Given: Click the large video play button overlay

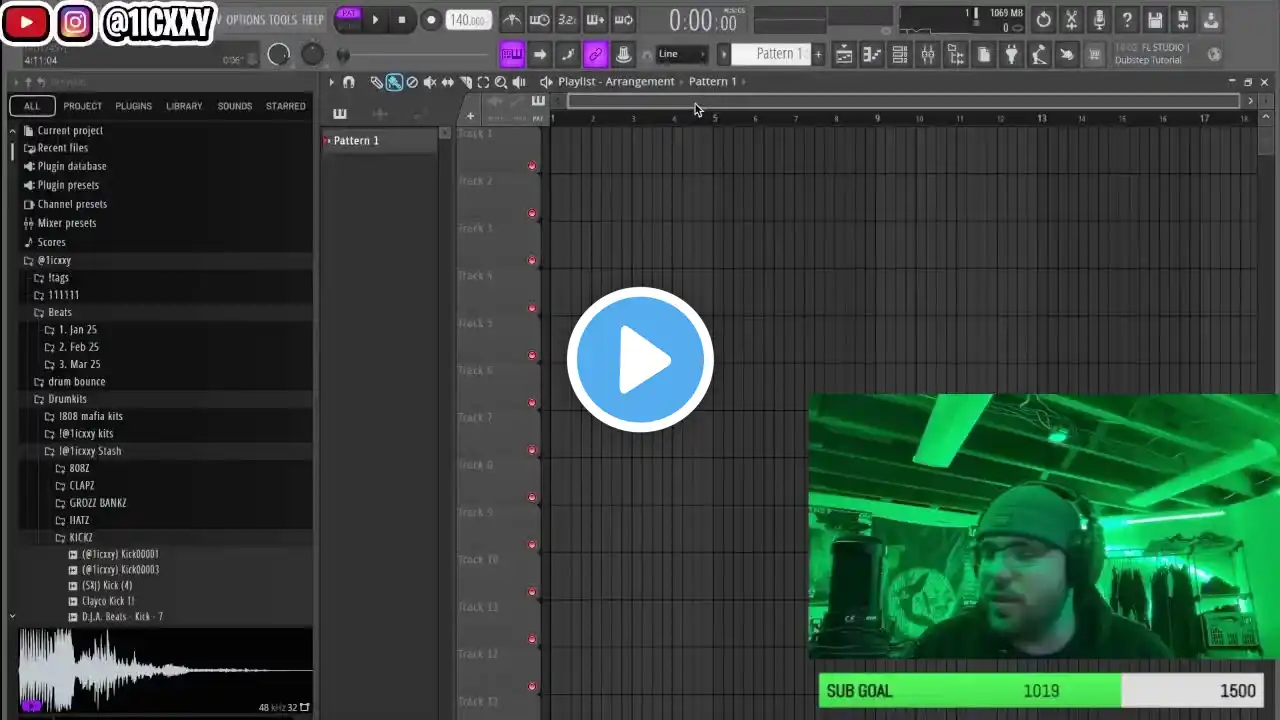Looking at the screenshot, I should pyautogui.click(x=640, y=360).
